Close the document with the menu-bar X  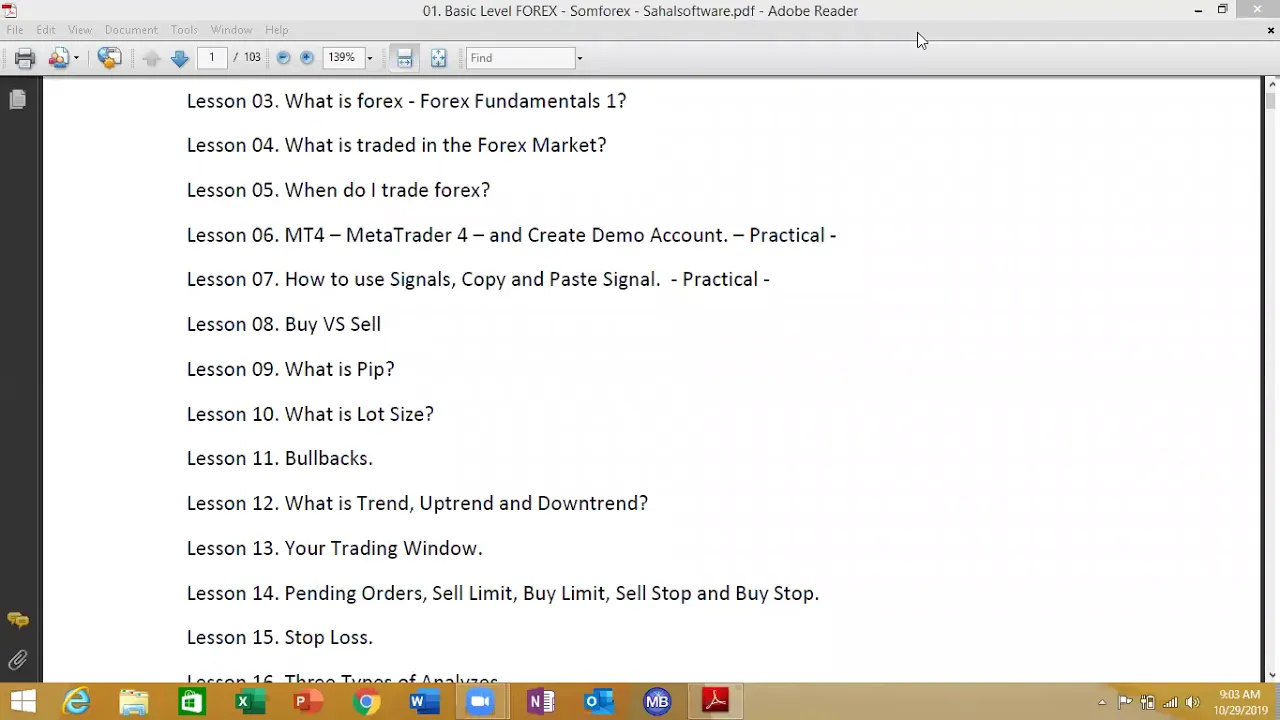pyautogui.click(x=1271, y=31)
